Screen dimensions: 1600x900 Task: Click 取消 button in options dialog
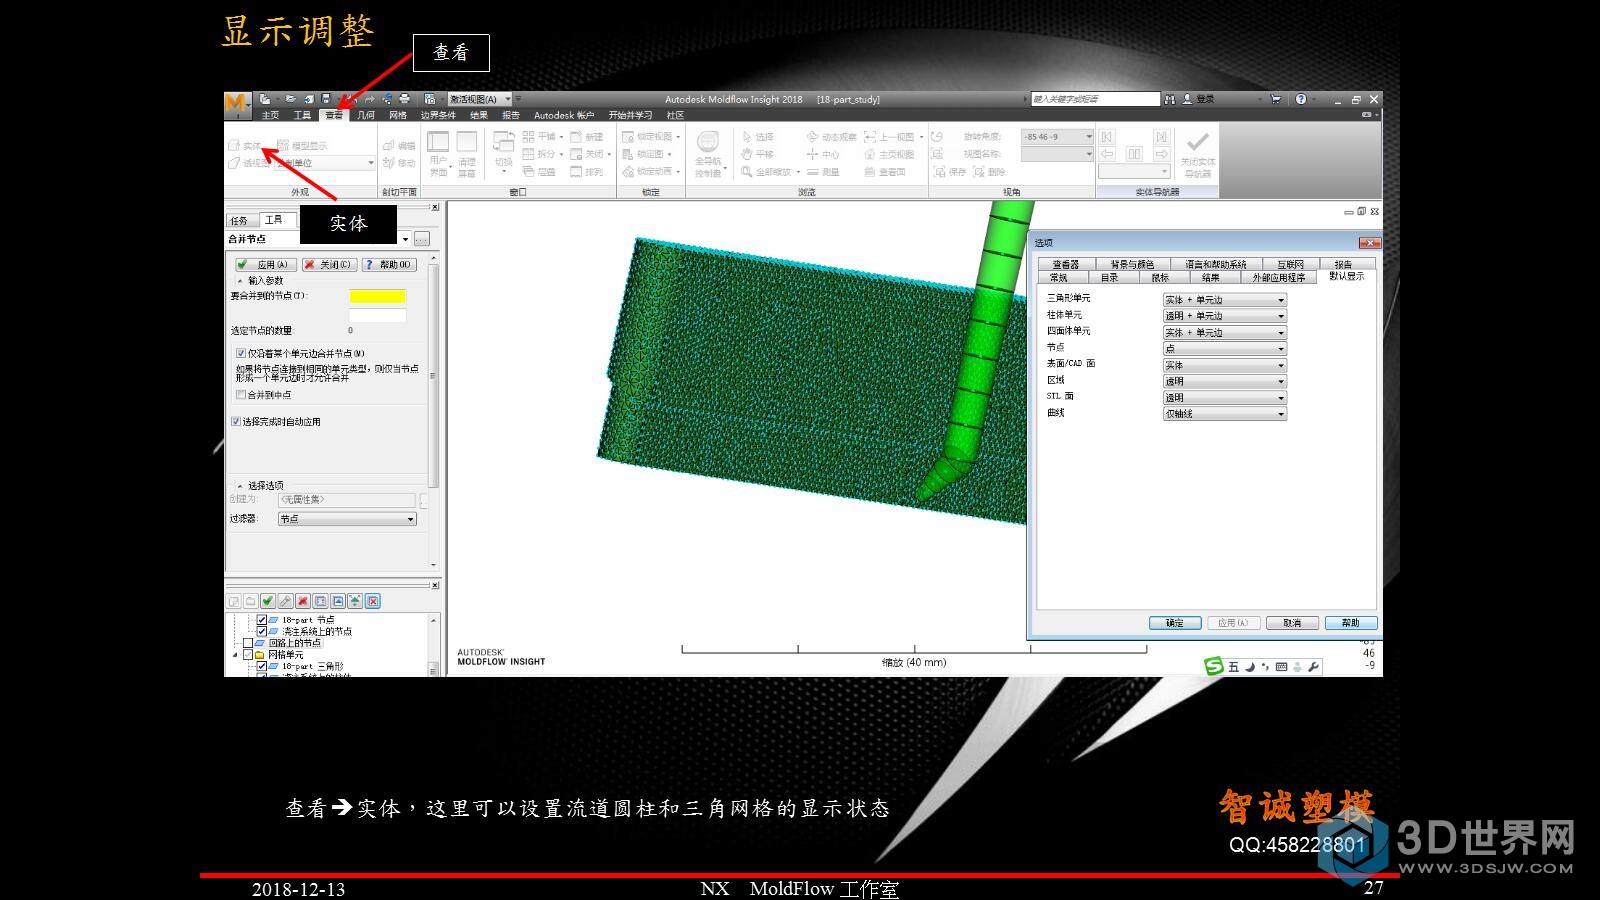click(x=1292, y=623)
